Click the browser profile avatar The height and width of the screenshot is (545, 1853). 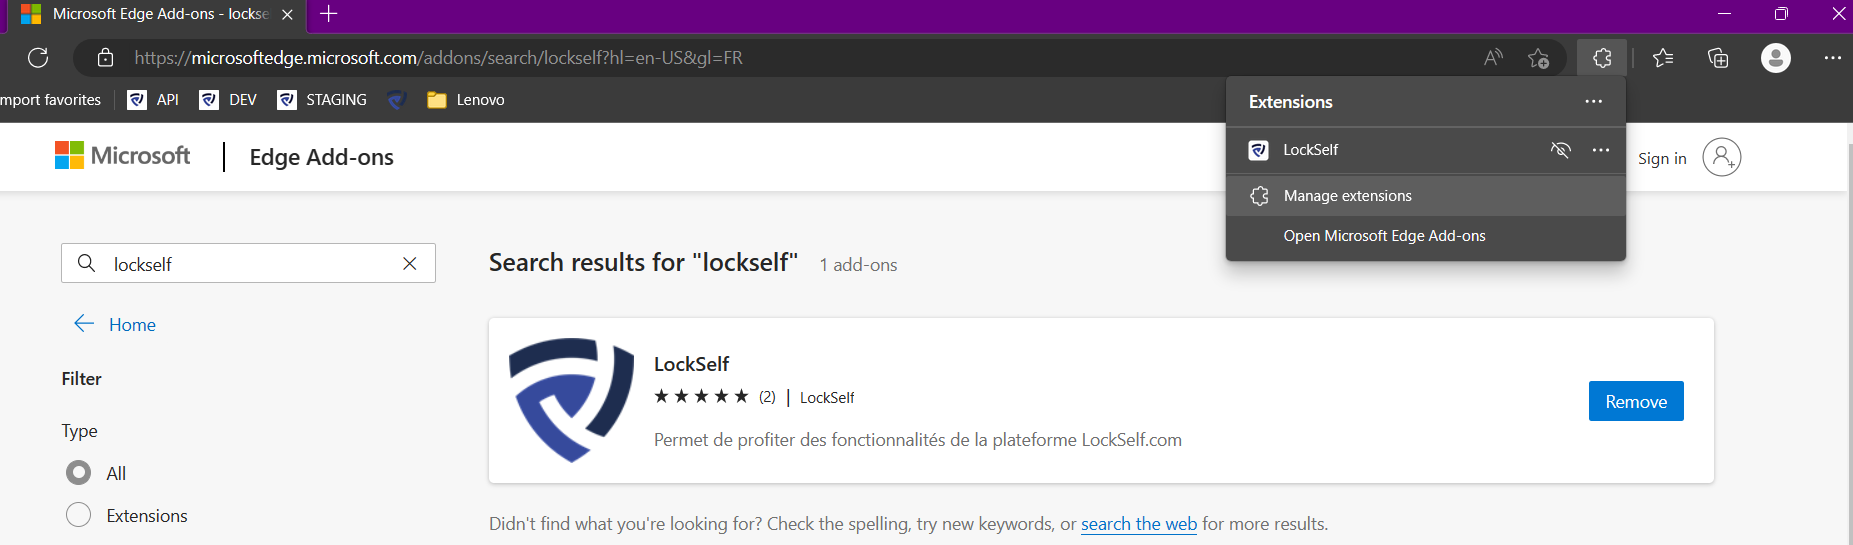(1776, 58)
